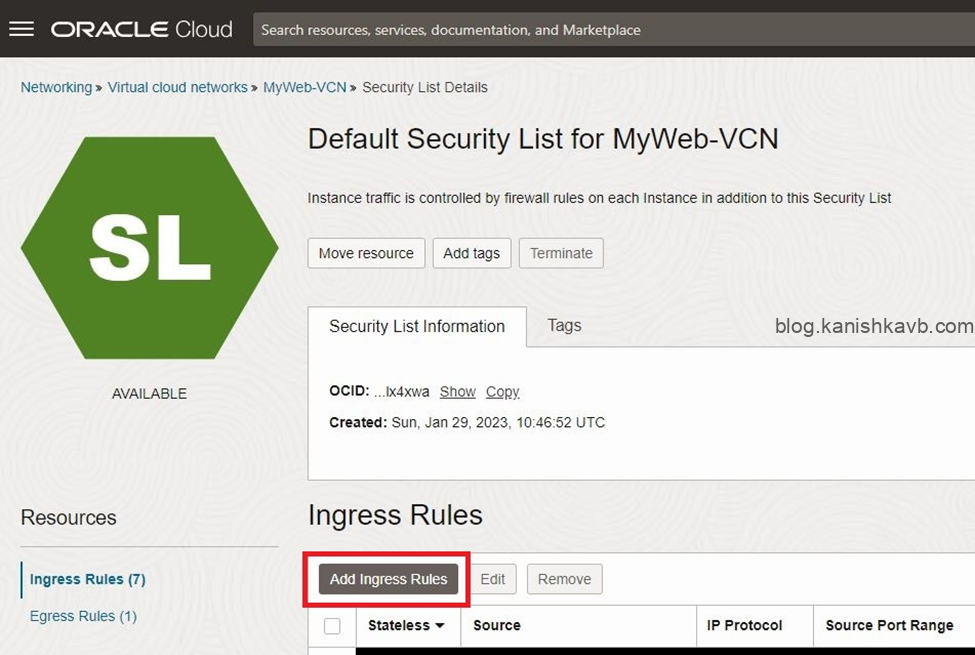This screenshot has height=655, width=975.
Task: Switch to the Tags tab
Action: click(x=564, y=326)
